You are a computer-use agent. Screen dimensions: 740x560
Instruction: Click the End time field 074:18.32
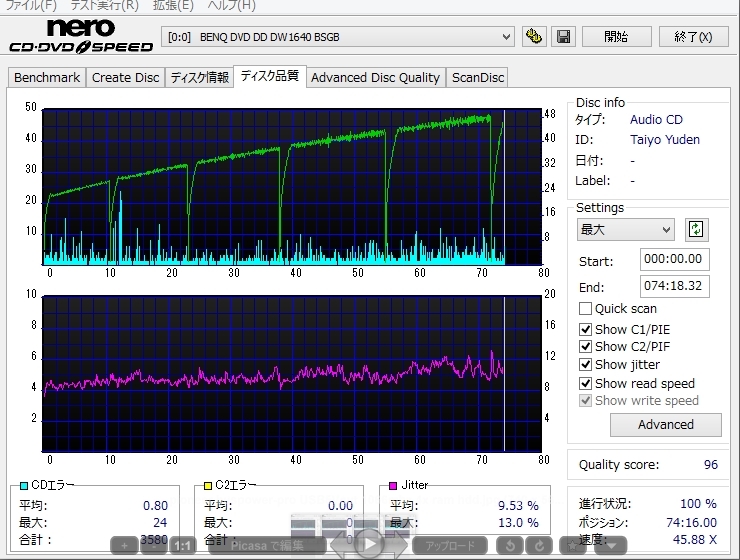674,286
